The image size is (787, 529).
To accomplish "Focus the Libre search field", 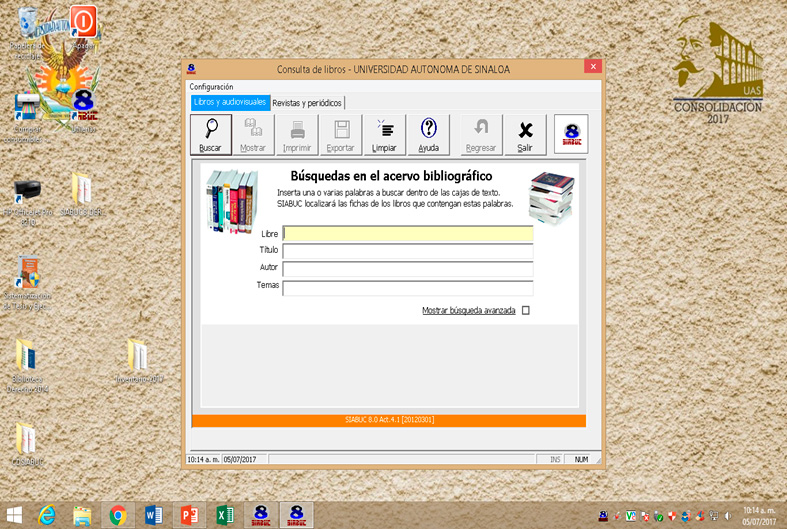I will [408, 233].
